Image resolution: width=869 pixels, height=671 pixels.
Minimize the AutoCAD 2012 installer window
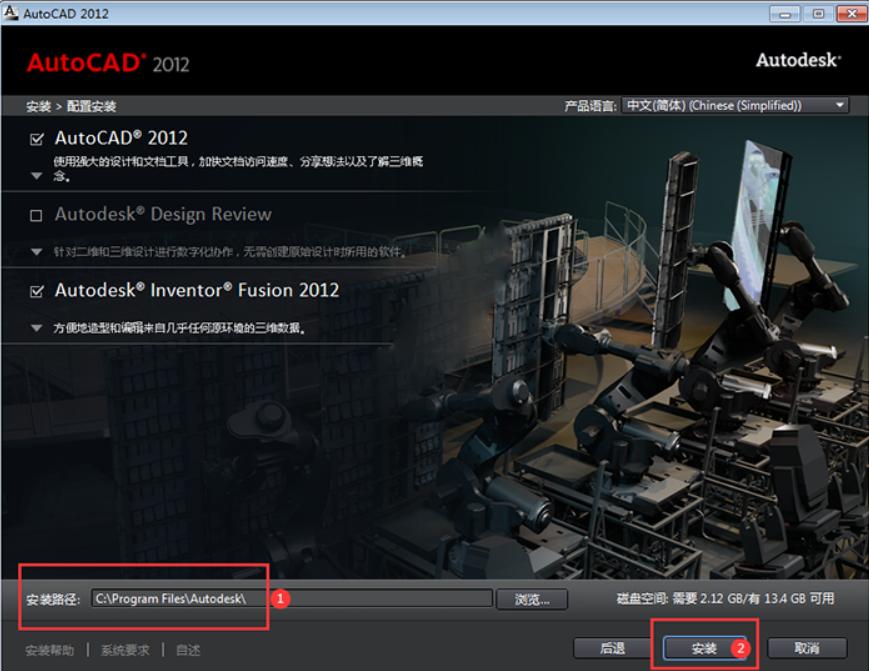785,14
